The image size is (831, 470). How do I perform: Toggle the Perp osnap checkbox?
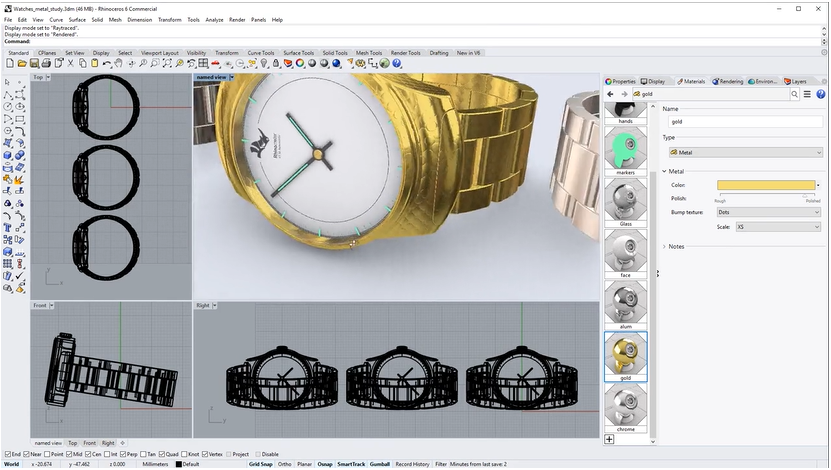click(x=123, y=455)
